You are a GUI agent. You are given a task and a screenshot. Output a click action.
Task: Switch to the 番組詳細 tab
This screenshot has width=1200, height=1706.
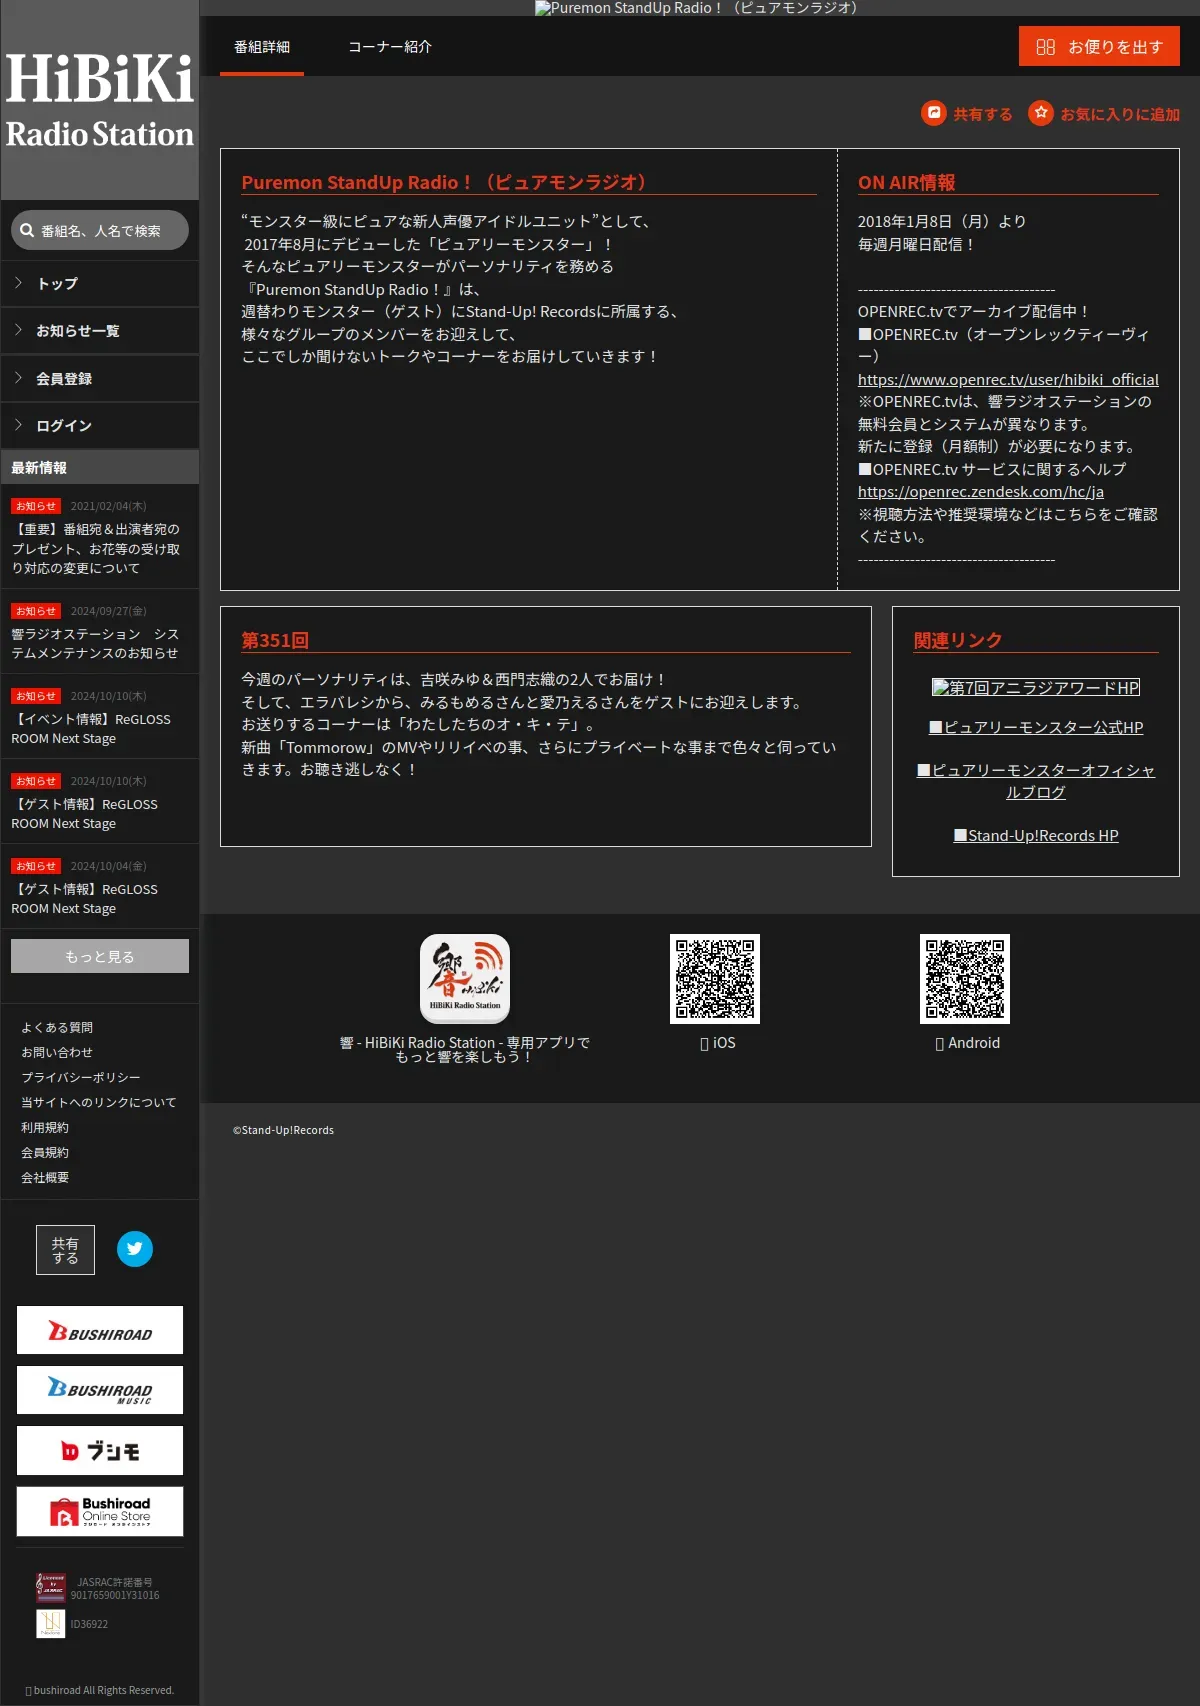point(262,47)
